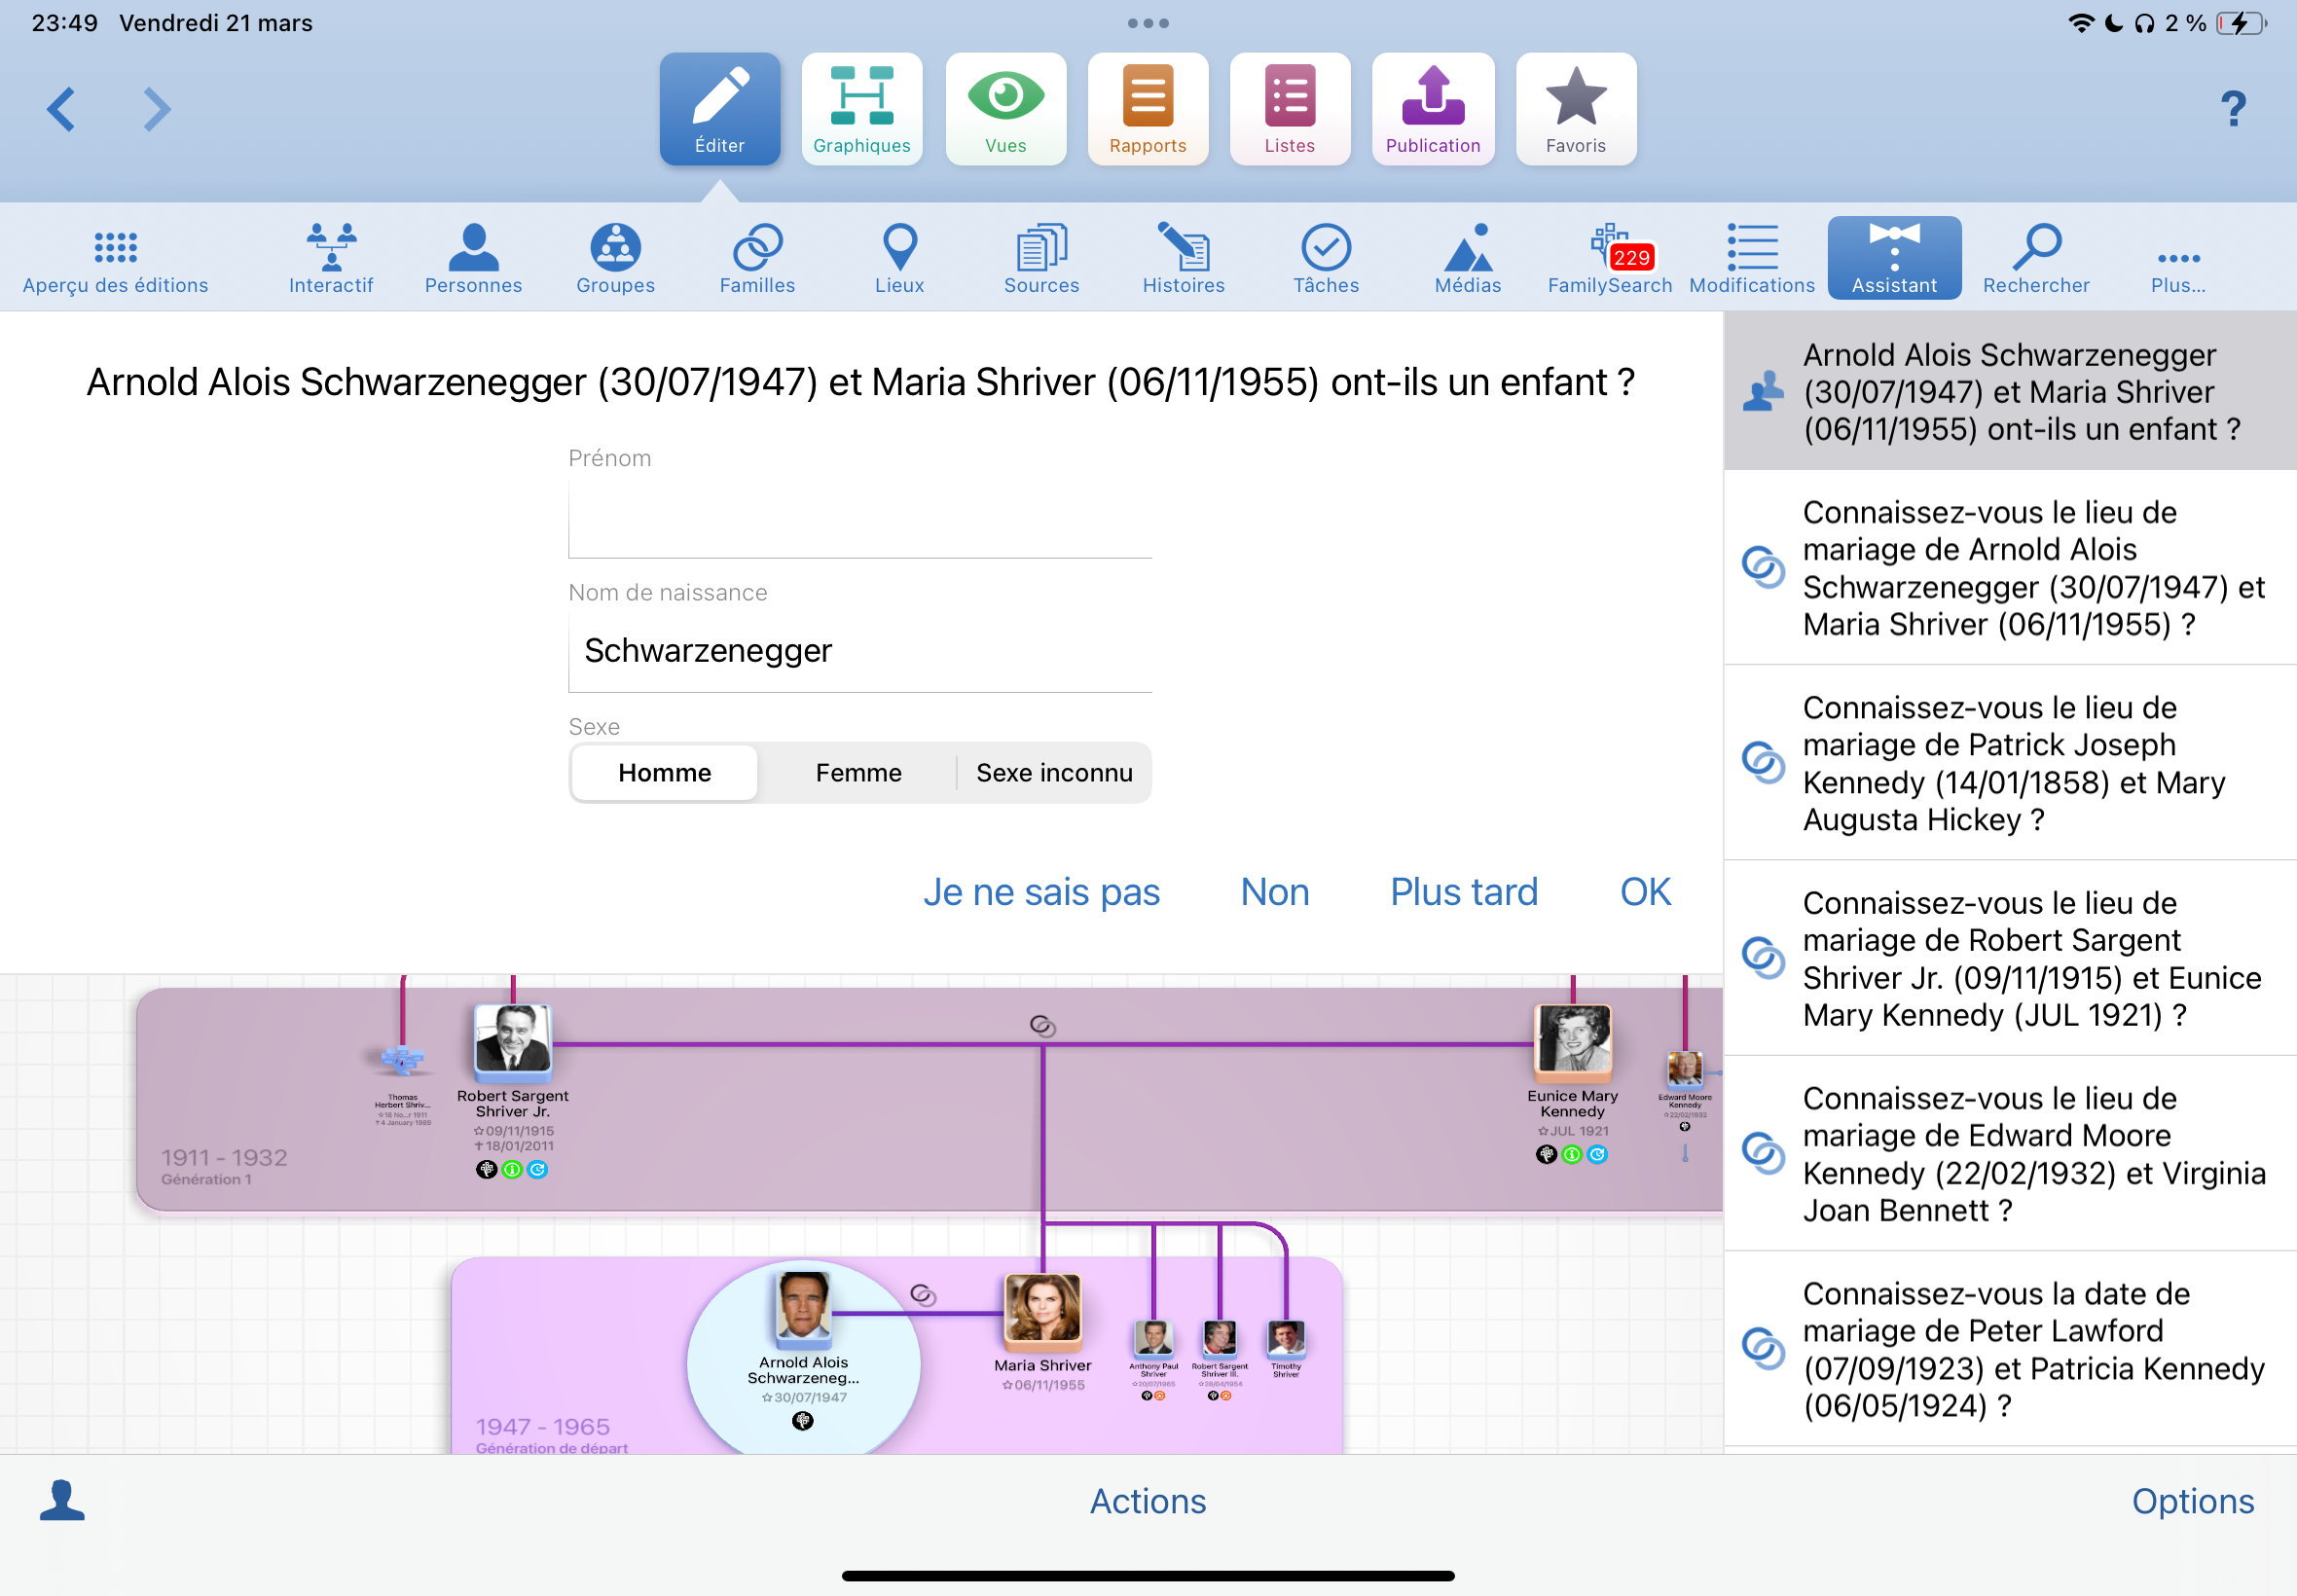Select the Assistant tool

point(1894,258)
